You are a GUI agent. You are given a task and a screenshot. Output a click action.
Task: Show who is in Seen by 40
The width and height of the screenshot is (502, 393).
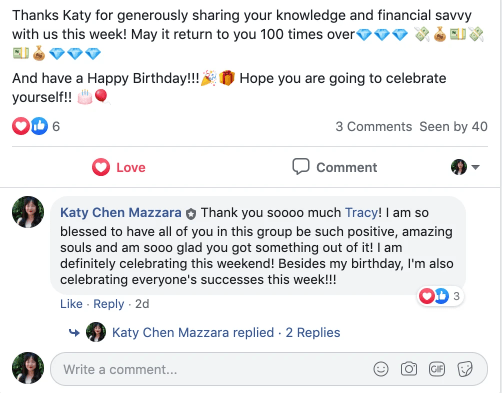pos(453,126)
